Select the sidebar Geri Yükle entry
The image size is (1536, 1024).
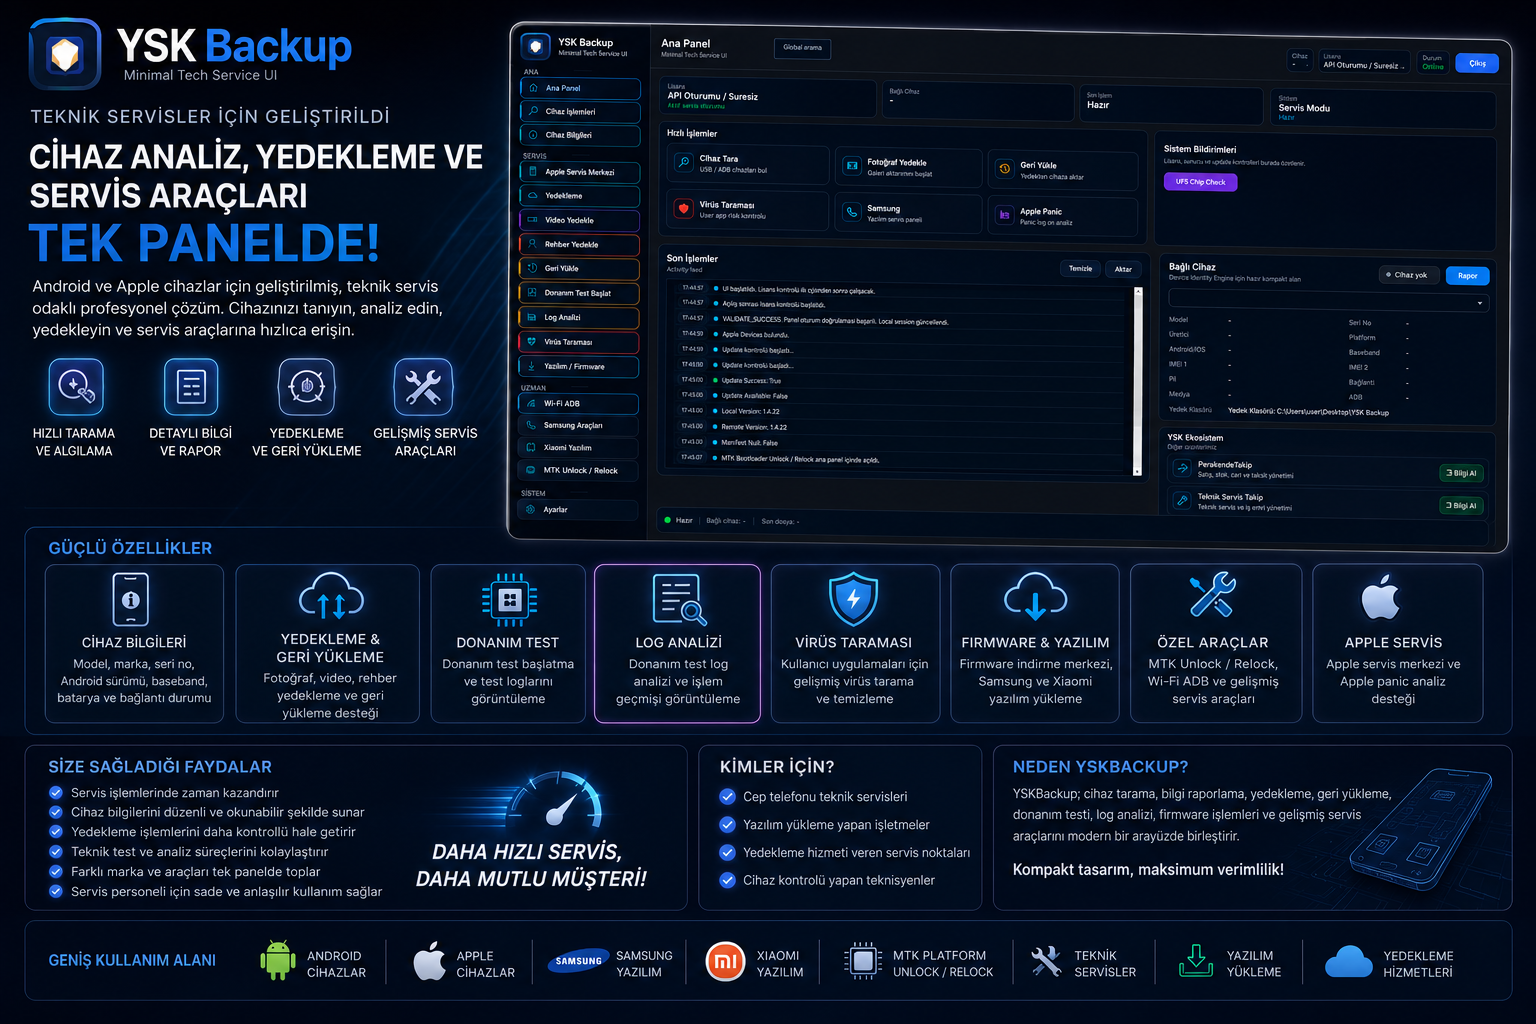(579, 269)
